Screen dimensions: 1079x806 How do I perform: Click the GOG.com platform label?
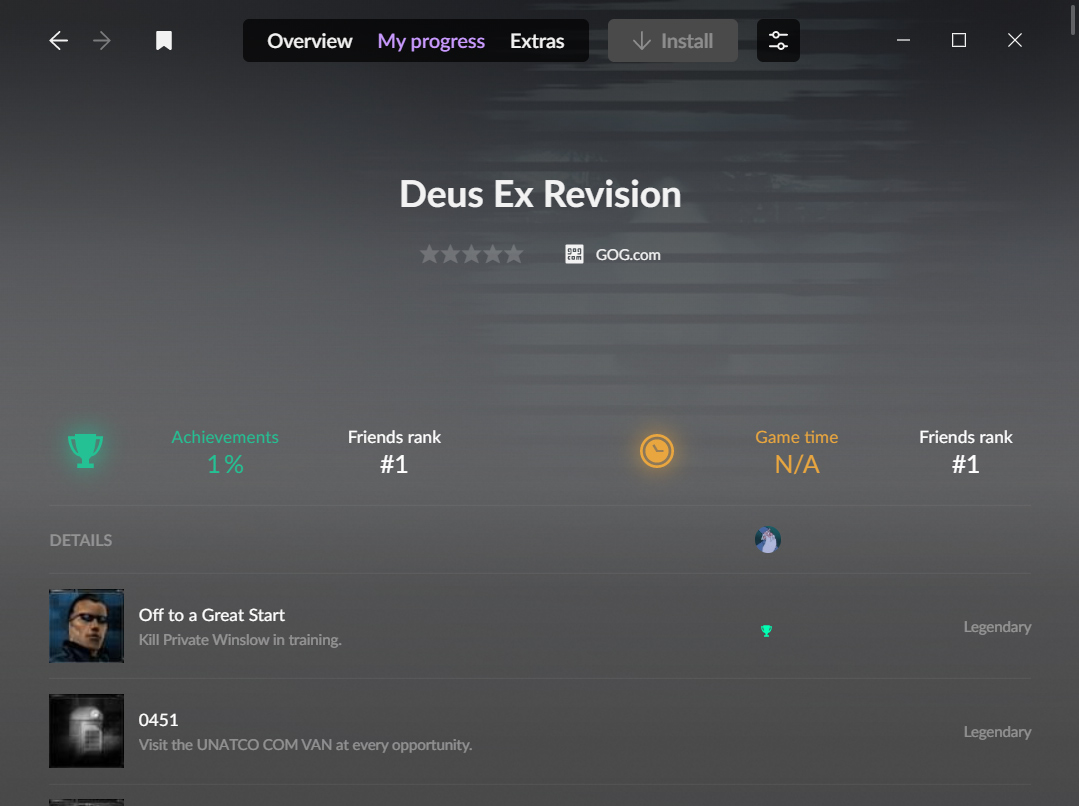[x=628, y=255]
